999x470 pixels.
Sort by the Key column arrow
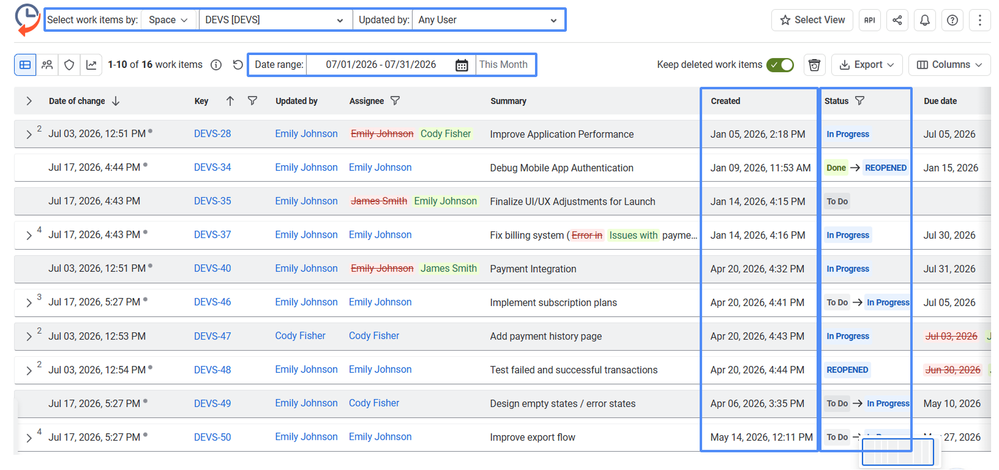click(x=231, y=101)
